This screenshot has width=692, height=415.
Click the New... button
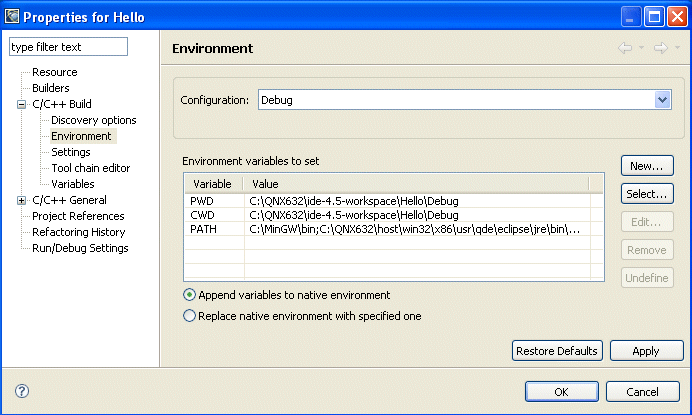[x=647, y=165]
